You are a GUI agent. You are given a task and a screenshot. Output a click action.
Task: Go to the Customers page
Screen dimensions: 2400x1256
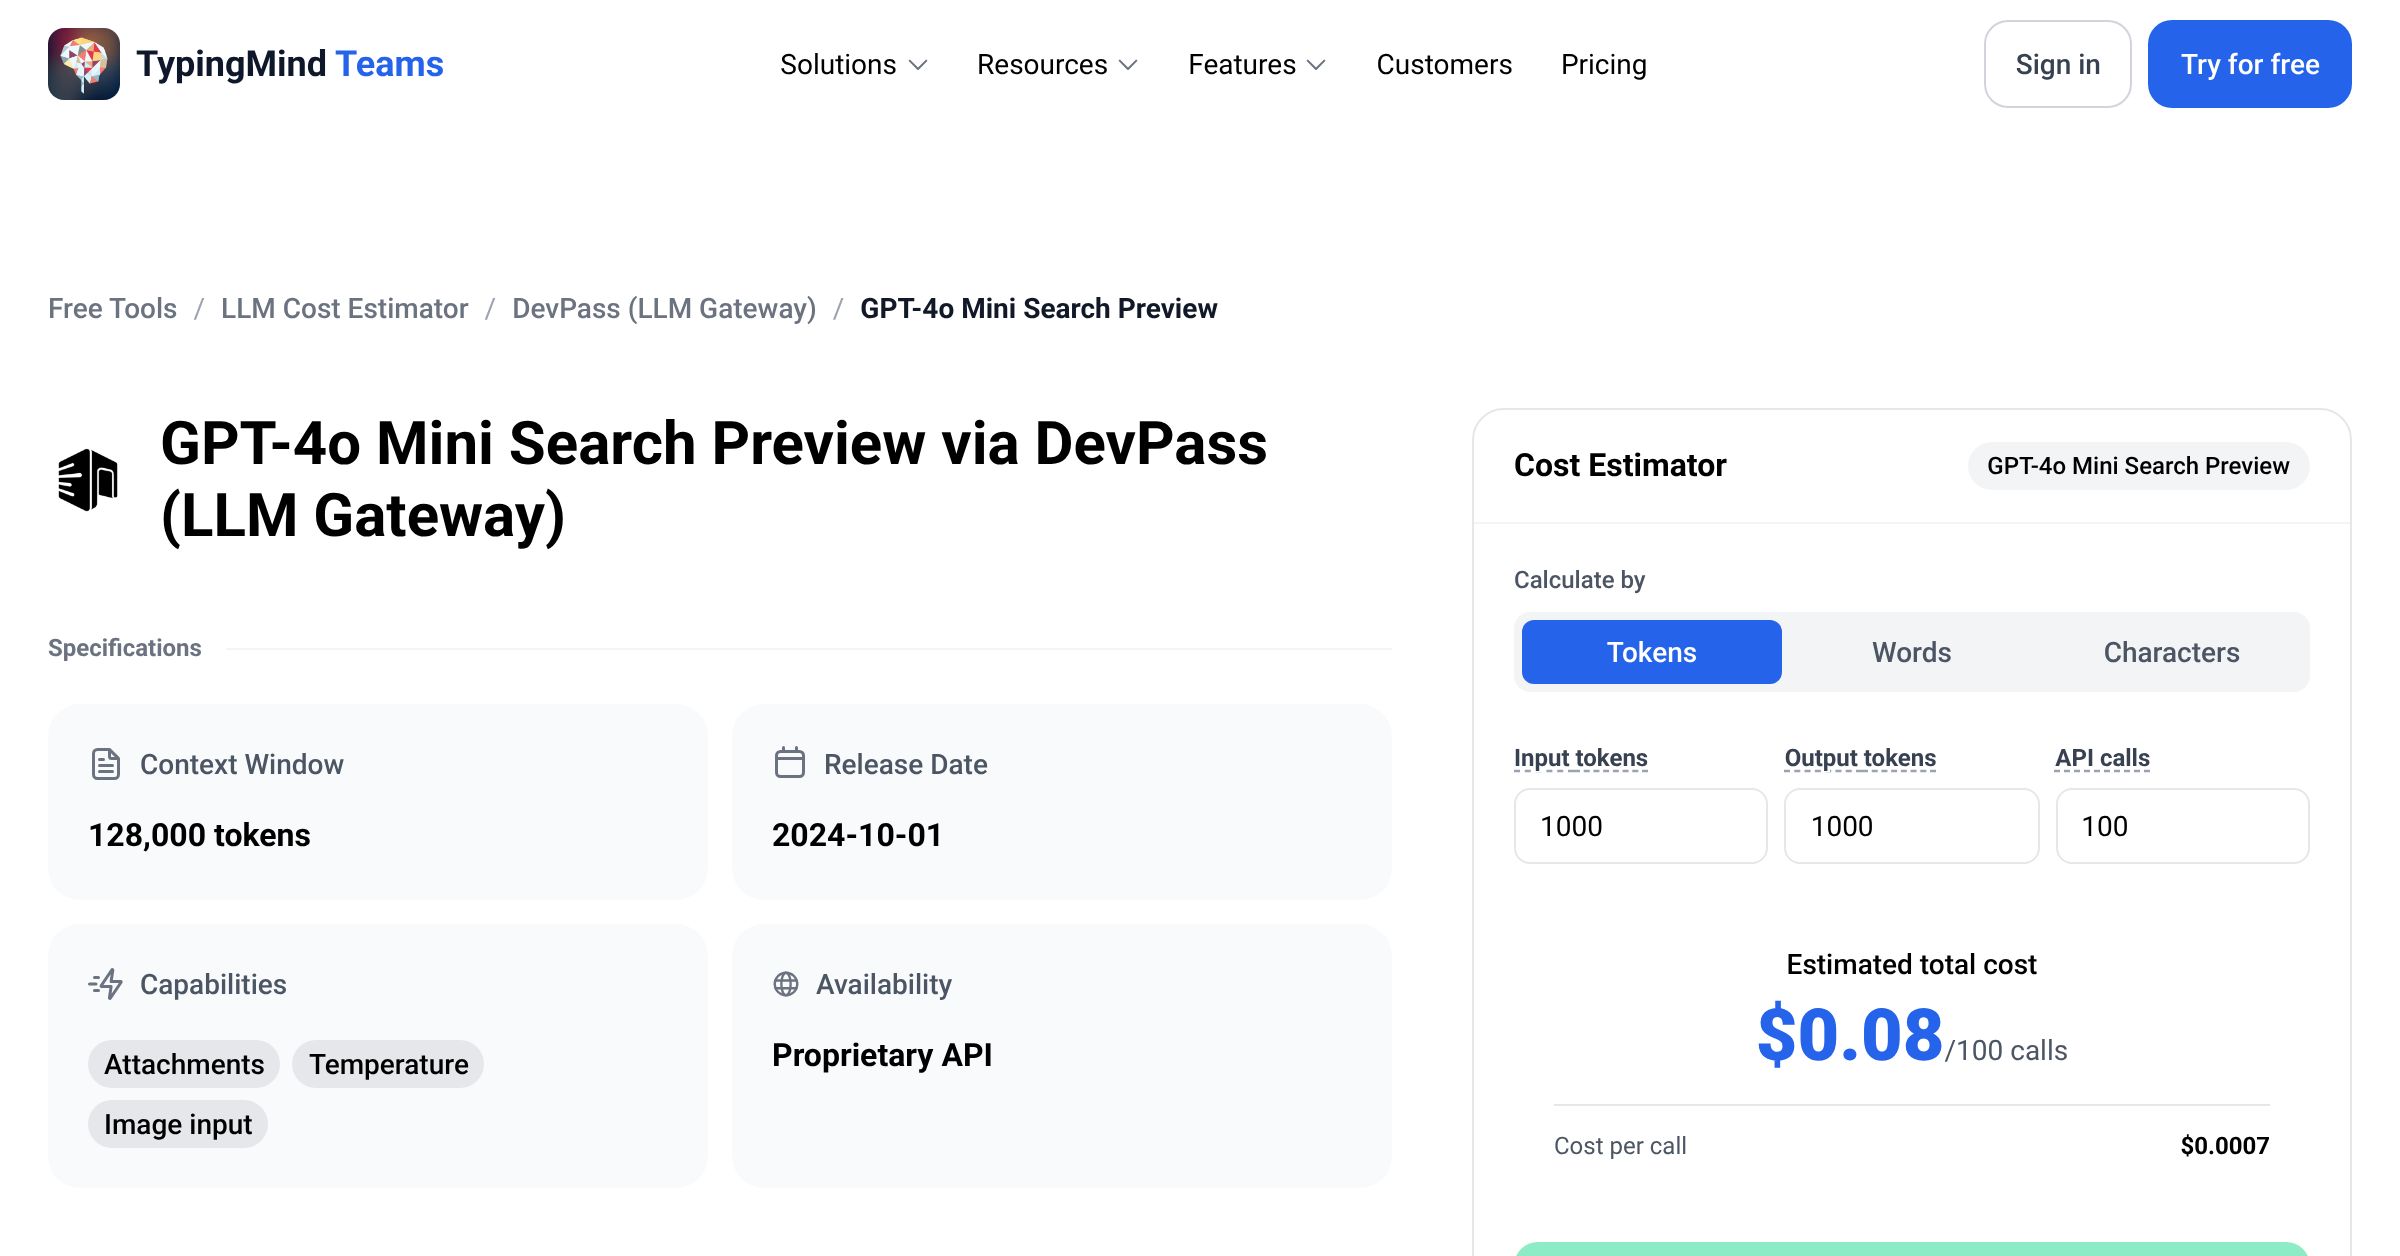click(1444, 64)
